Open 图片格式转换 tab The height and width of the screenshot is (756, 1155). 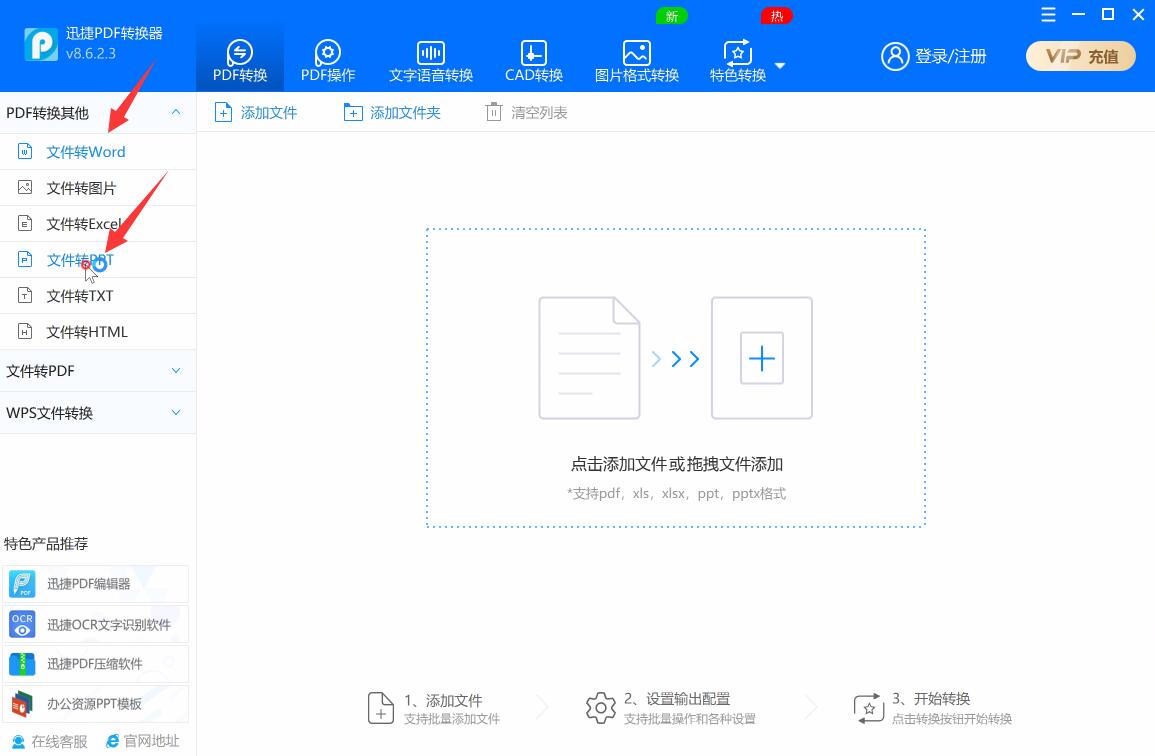tap(636, 61)
